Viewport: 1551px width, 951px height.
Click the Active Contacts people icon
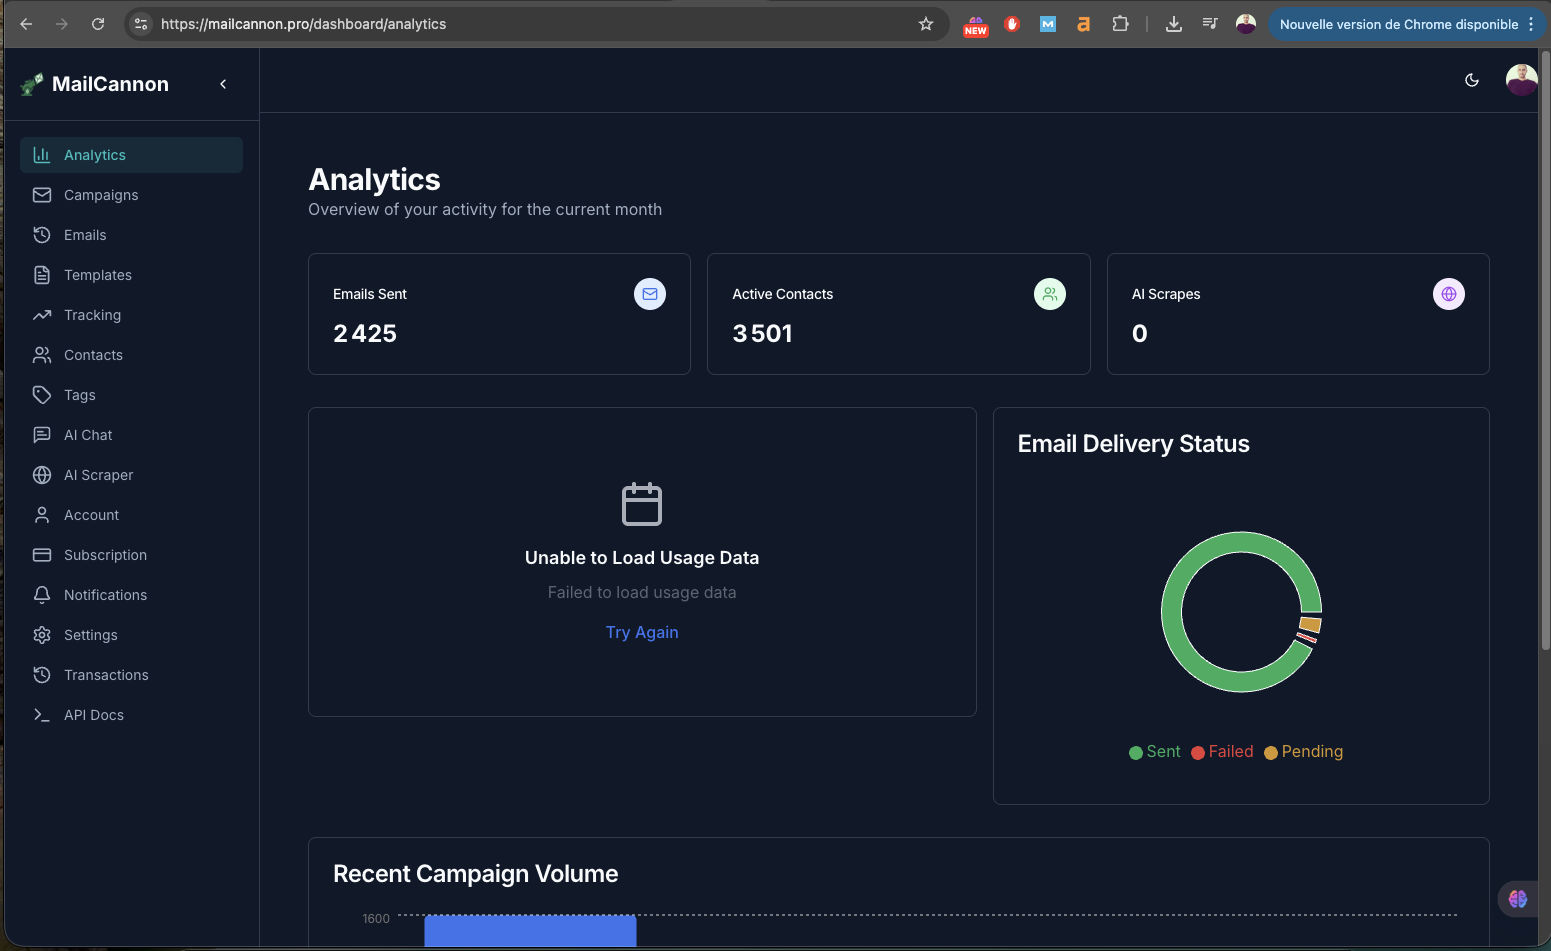pyautogui.click(x=1050, y=294)
